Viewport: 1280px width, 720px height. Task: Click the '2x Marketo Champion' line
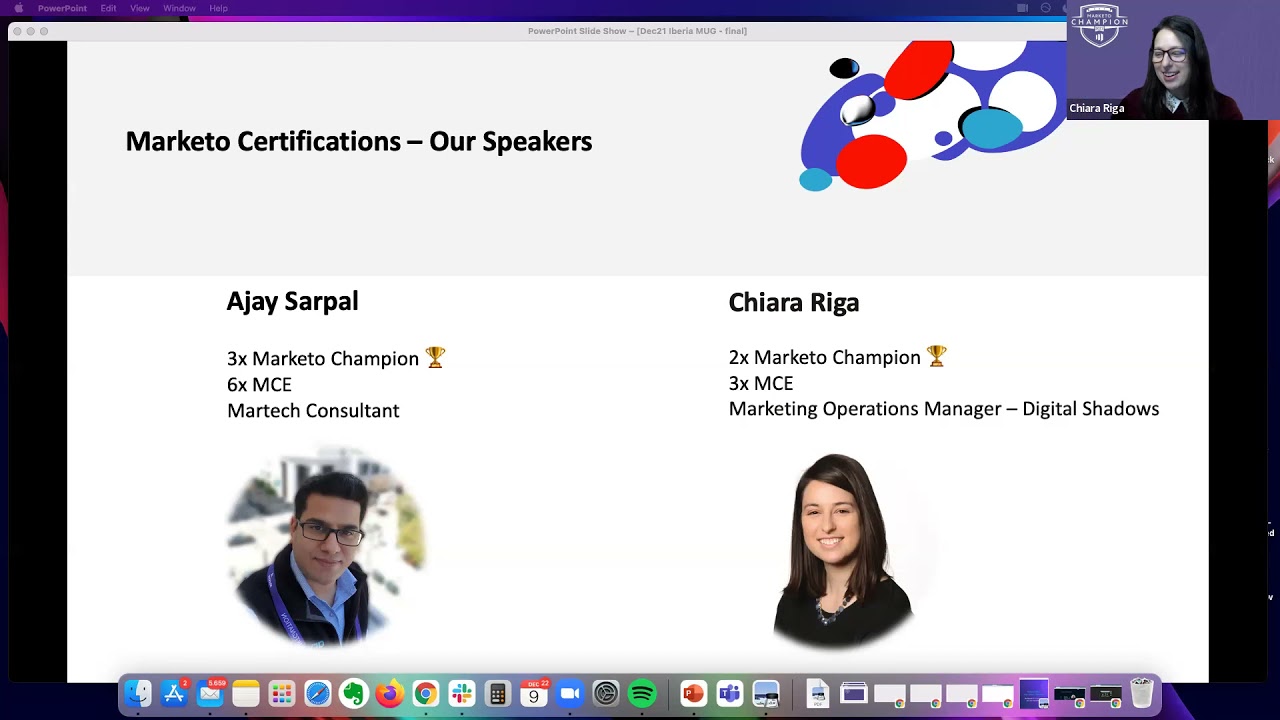[837, 357]
